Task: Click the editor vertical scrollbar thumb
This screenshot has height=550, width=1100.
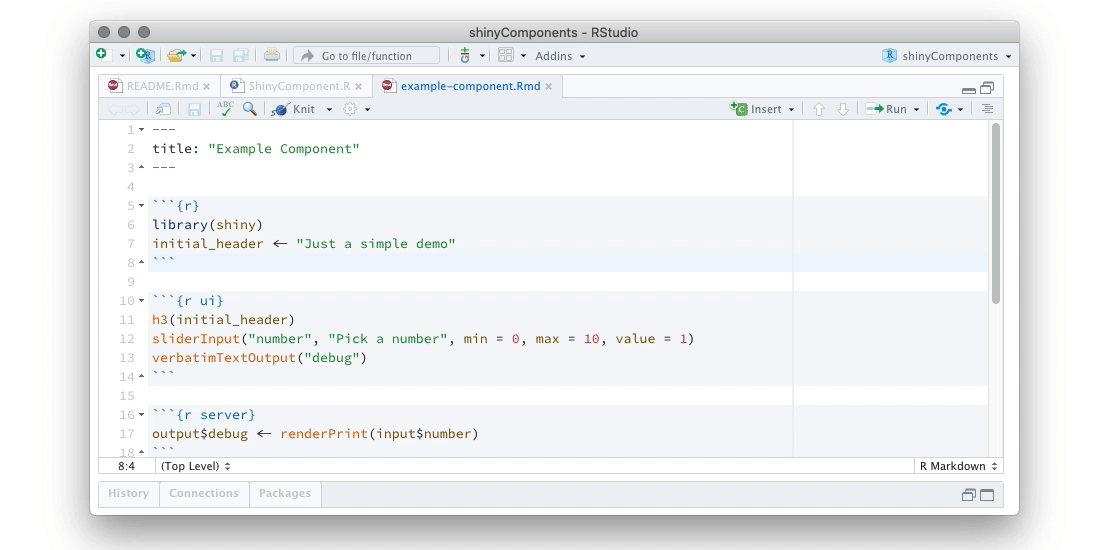Action: (995, 213)
